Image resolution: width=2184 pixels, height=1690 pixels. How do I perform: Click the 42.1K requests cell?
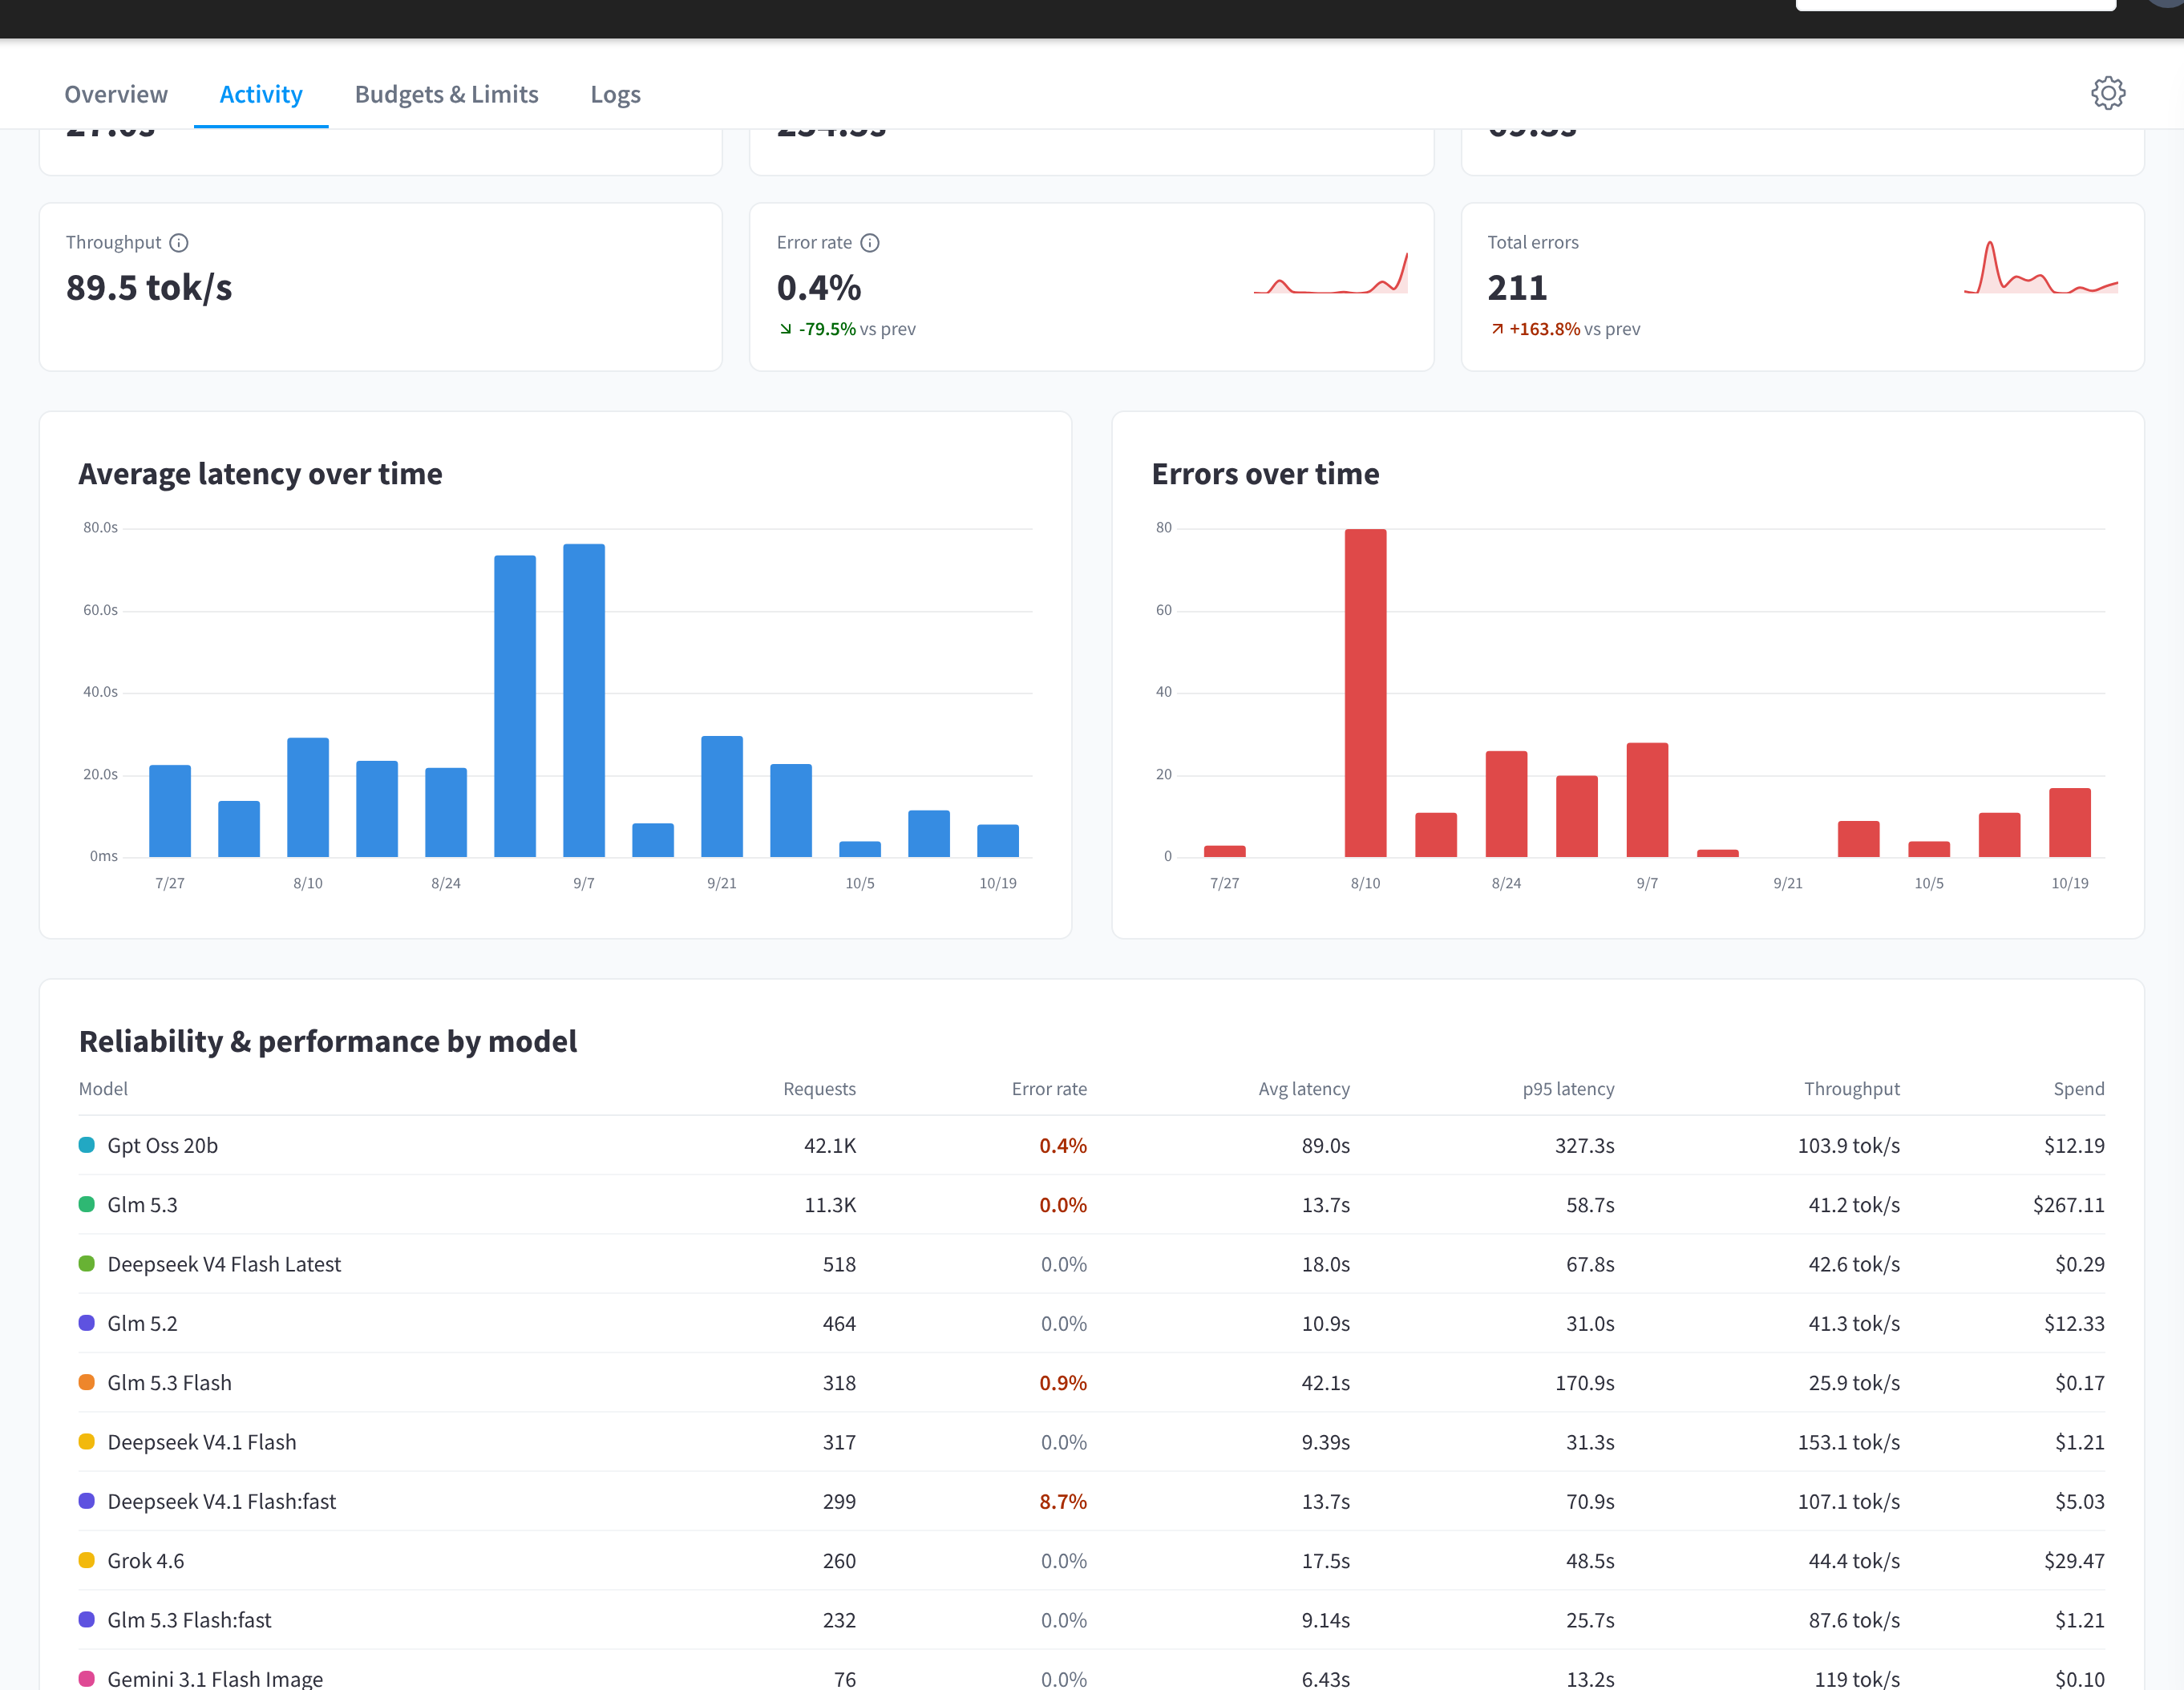pos(830,1145)
